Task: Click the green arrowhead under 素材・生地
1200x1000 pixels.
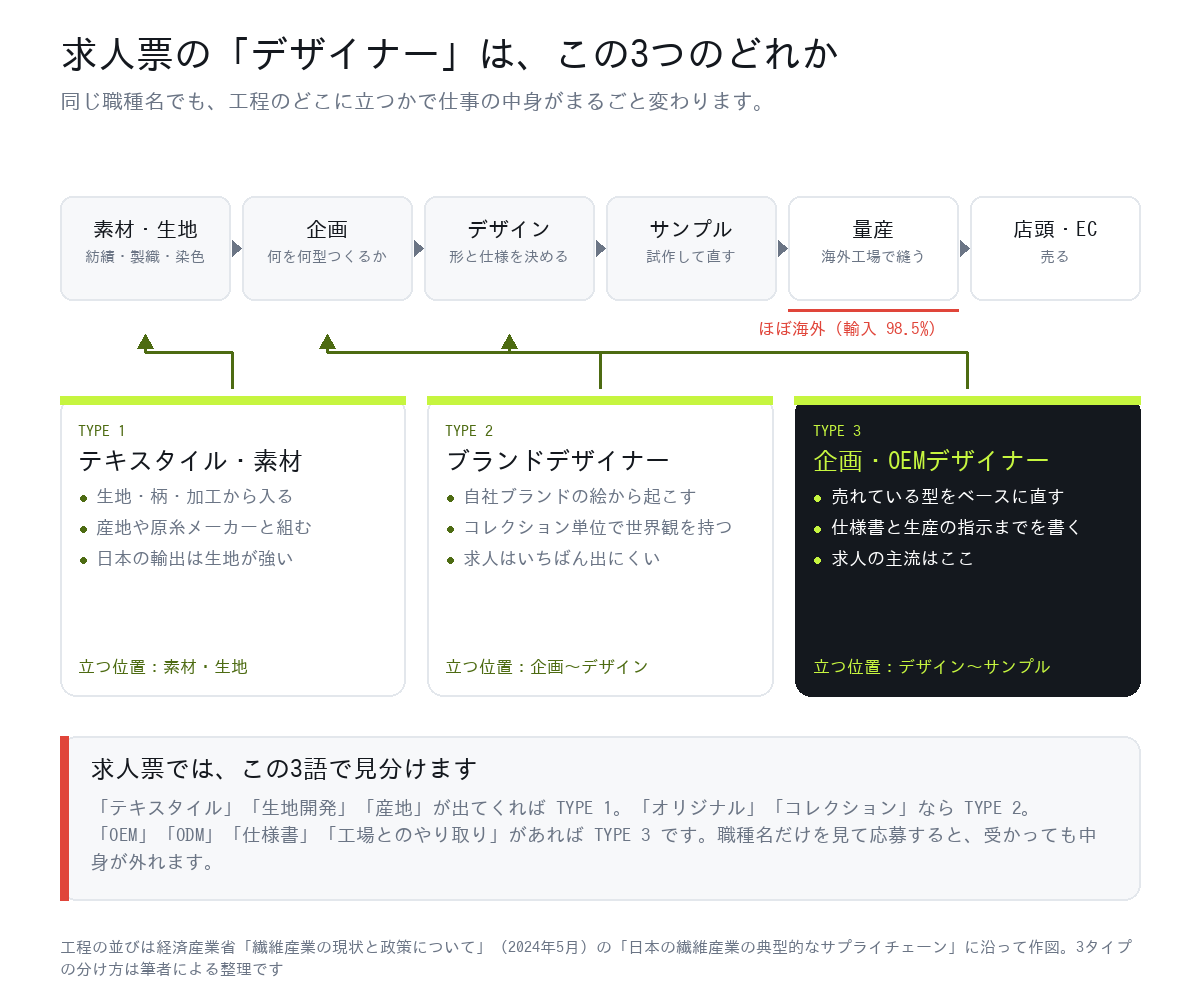Action: [x=145, y=341]
